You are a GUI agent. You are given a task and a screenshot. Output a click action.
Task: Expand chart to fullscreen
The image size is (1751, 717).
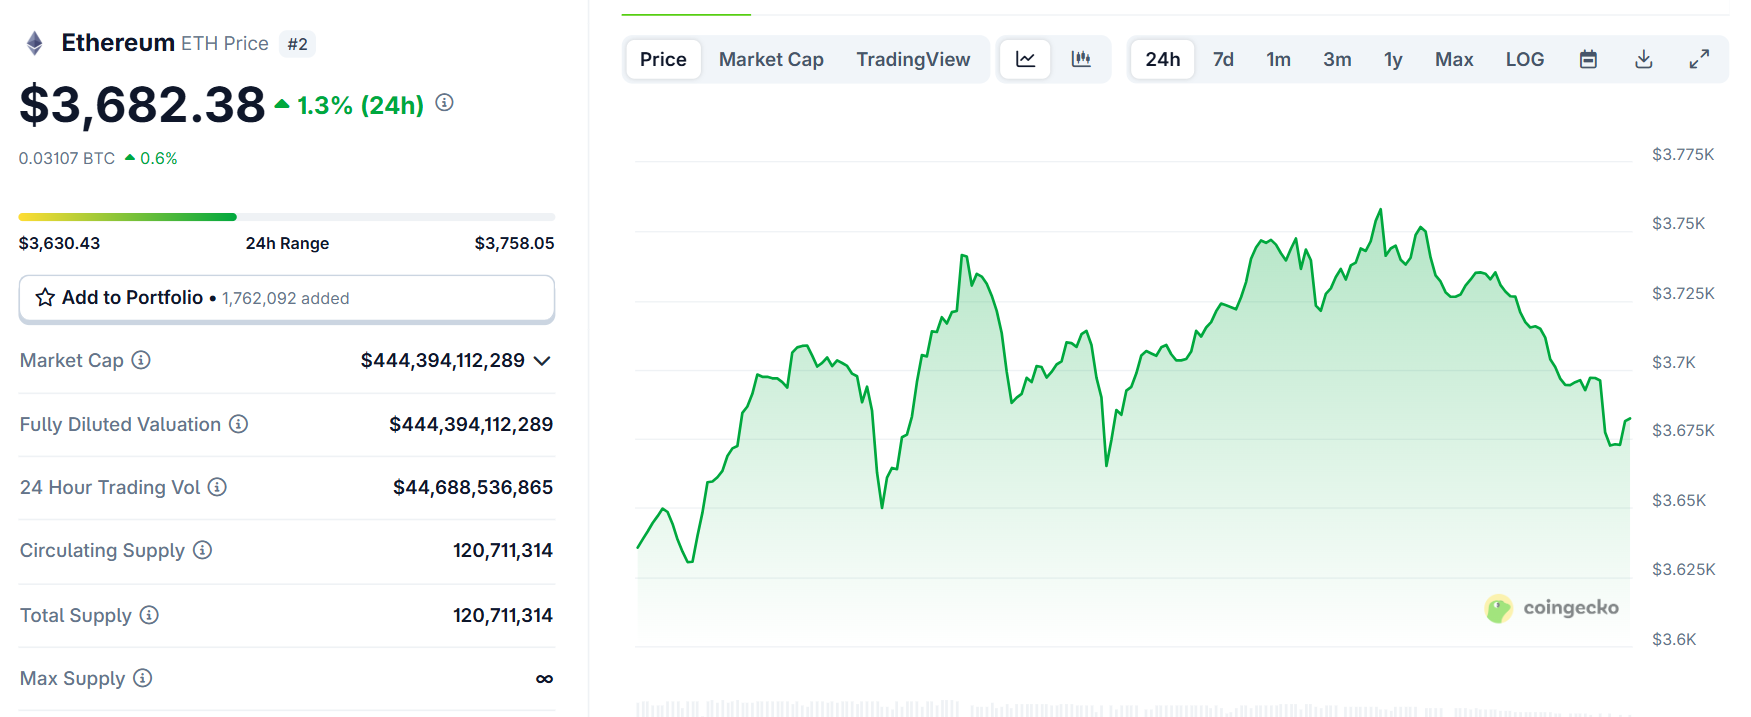(x=1699, y=59)
